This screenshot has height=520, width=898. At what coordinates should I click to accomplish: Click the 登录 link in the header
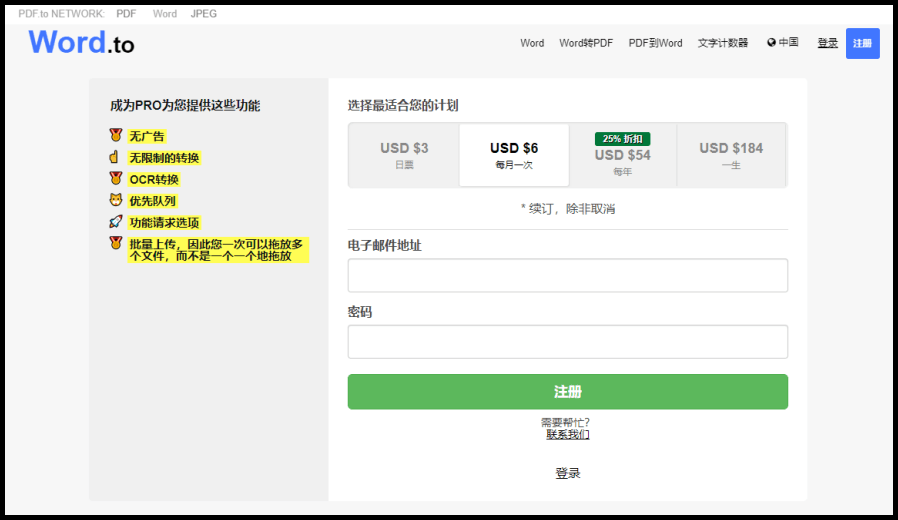tap(828, 43)
